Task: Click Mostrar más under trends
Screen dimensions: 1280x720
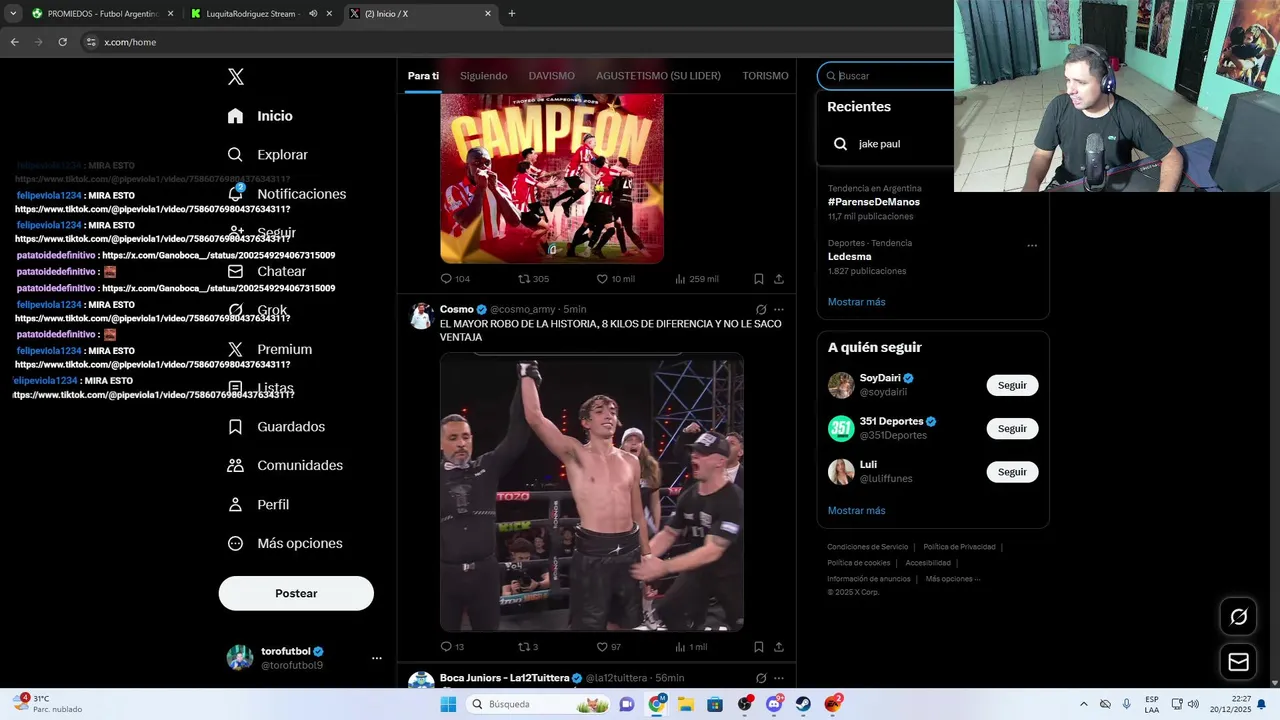Action: tap(856, 302)
